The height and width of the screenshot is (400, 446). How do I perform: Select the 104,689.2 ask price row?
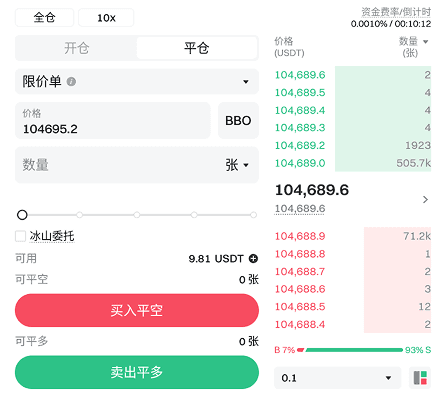353,145
